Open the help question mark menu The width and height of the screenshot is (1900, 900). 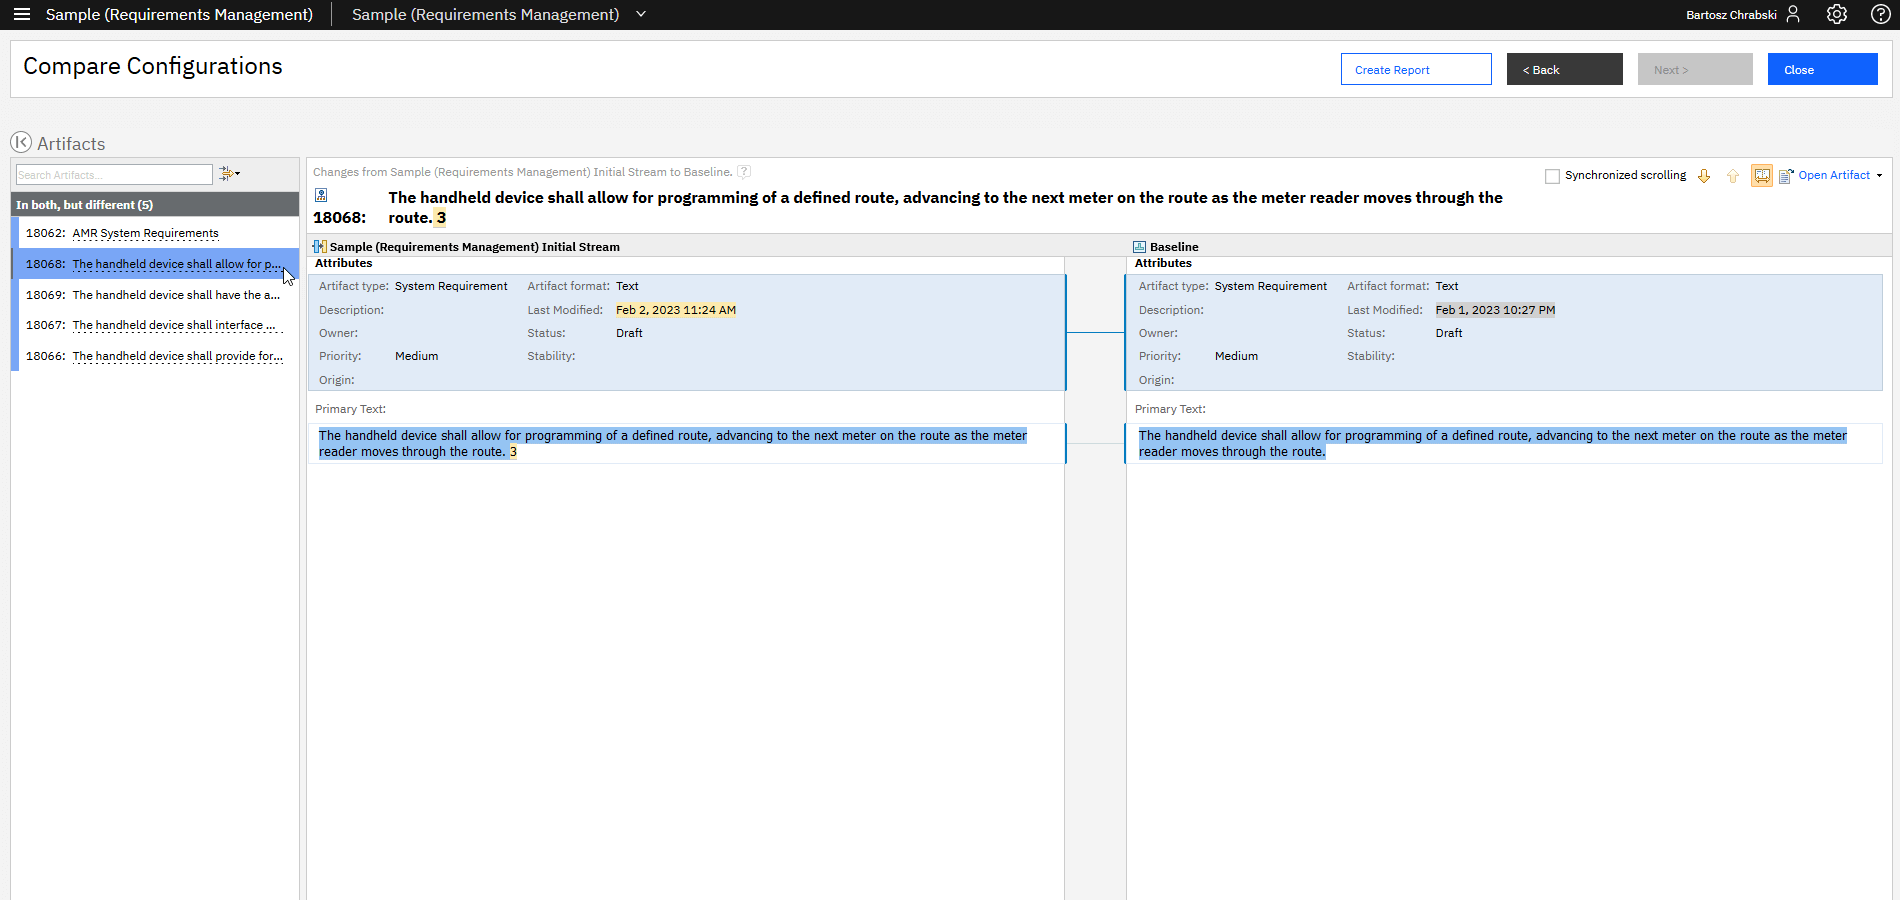(1881, 14)
